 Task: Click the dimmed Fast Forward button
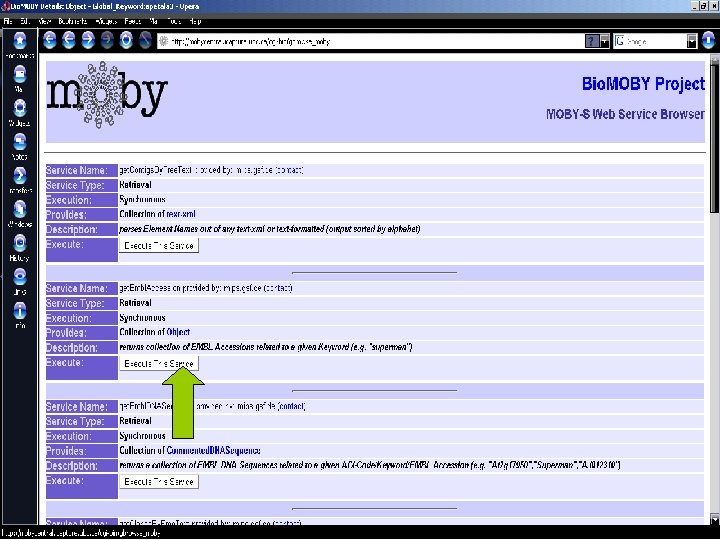click(107, 41)
